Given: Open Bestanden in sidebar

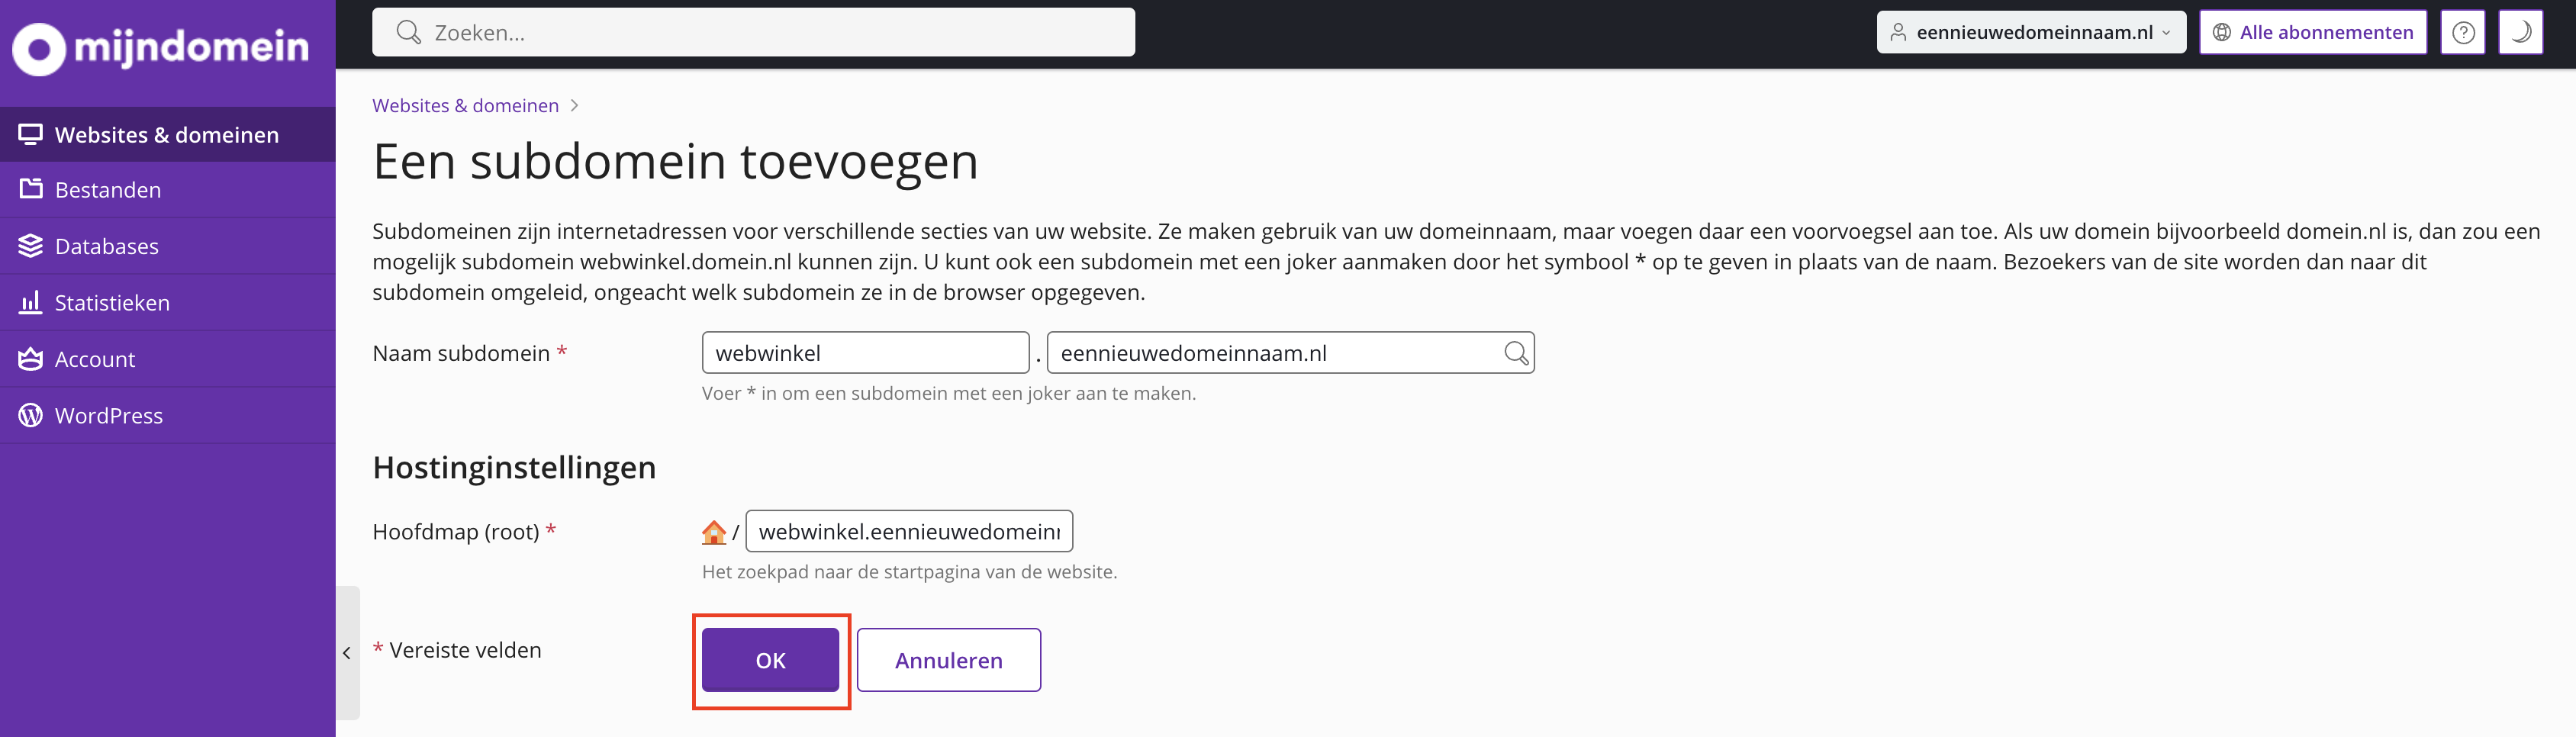Looking at the screenshot, I should [x=108, y=190].
